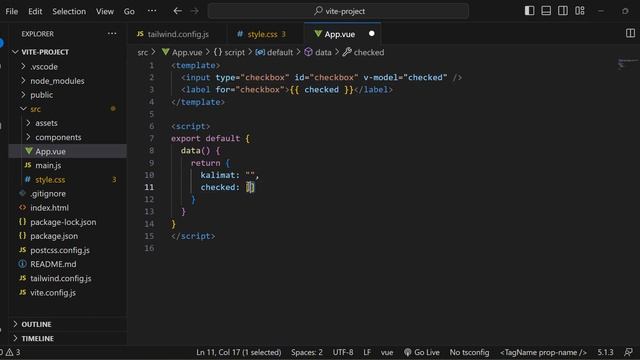Select language mode vue in status bar
The image size is (640, 360).
click(387, 352)
